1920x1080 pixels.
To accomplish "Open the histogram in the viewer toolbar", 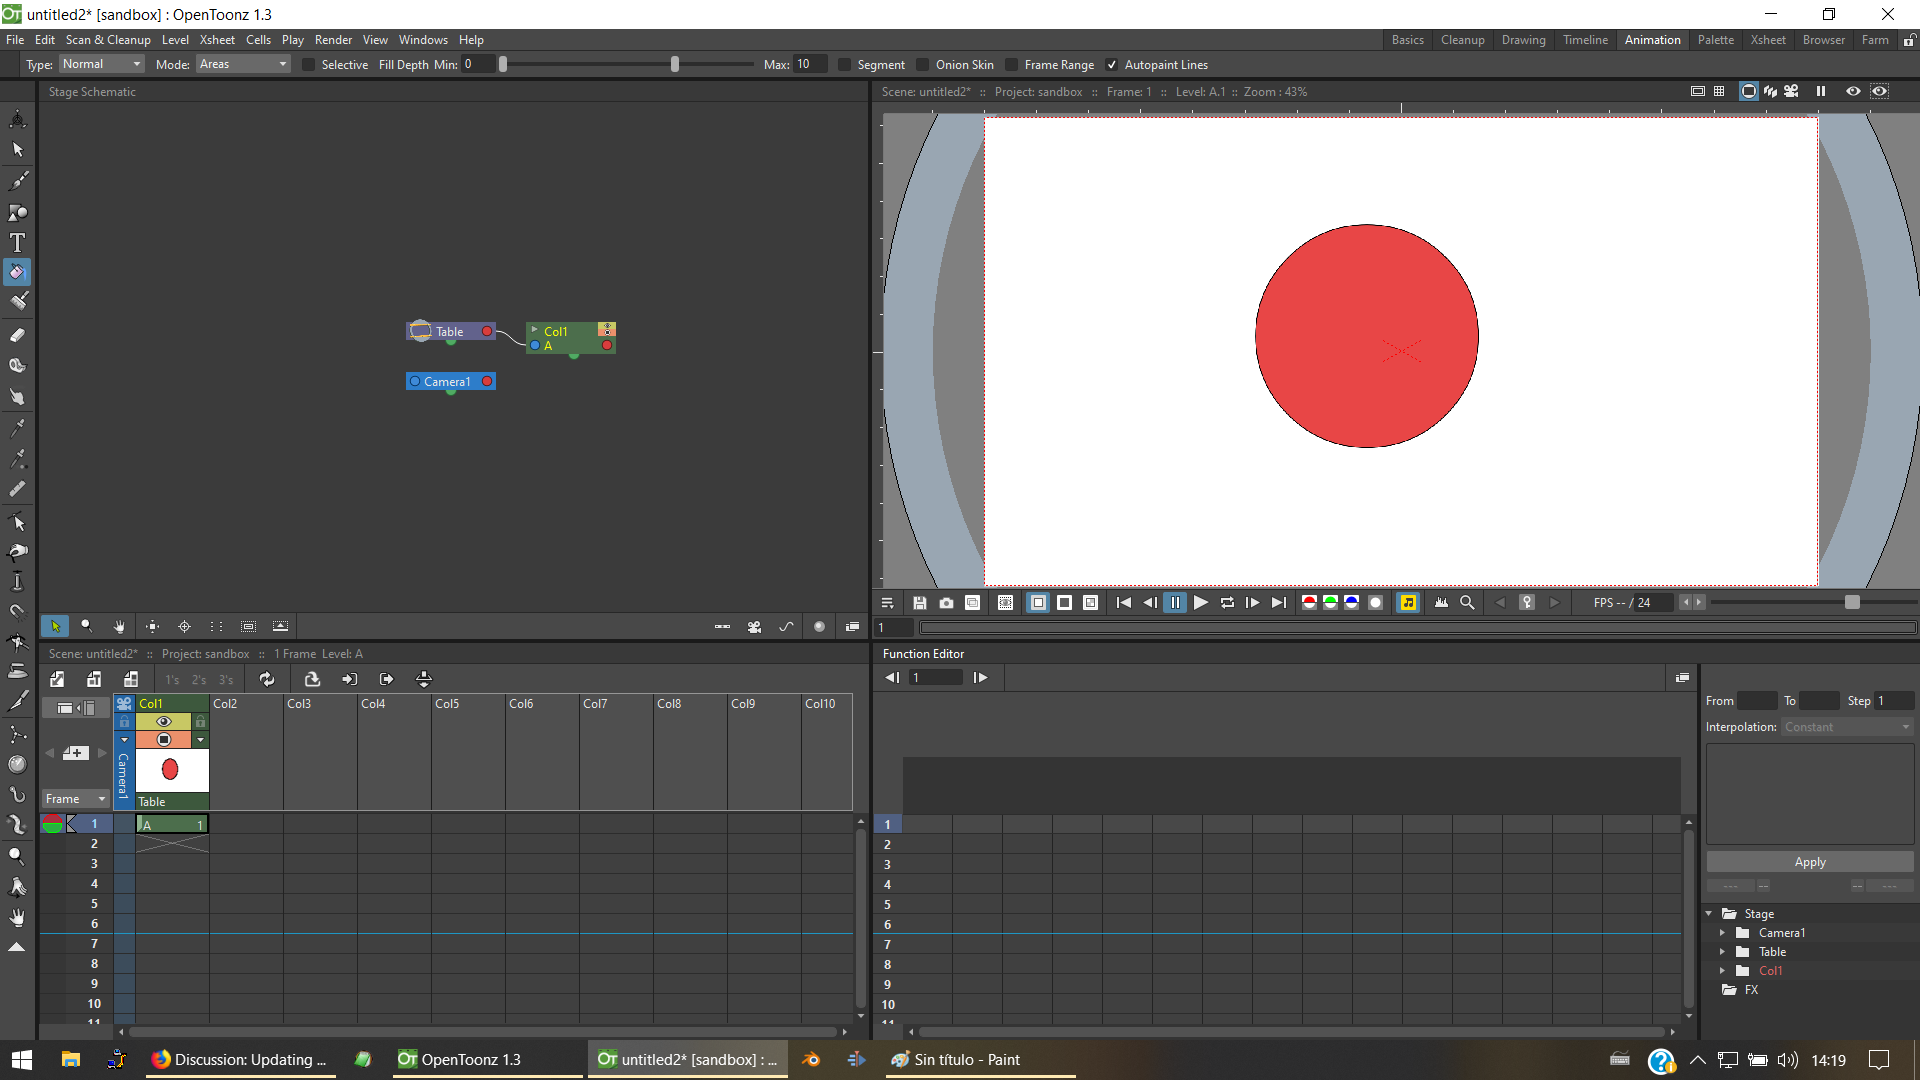I will point(1441,602).
